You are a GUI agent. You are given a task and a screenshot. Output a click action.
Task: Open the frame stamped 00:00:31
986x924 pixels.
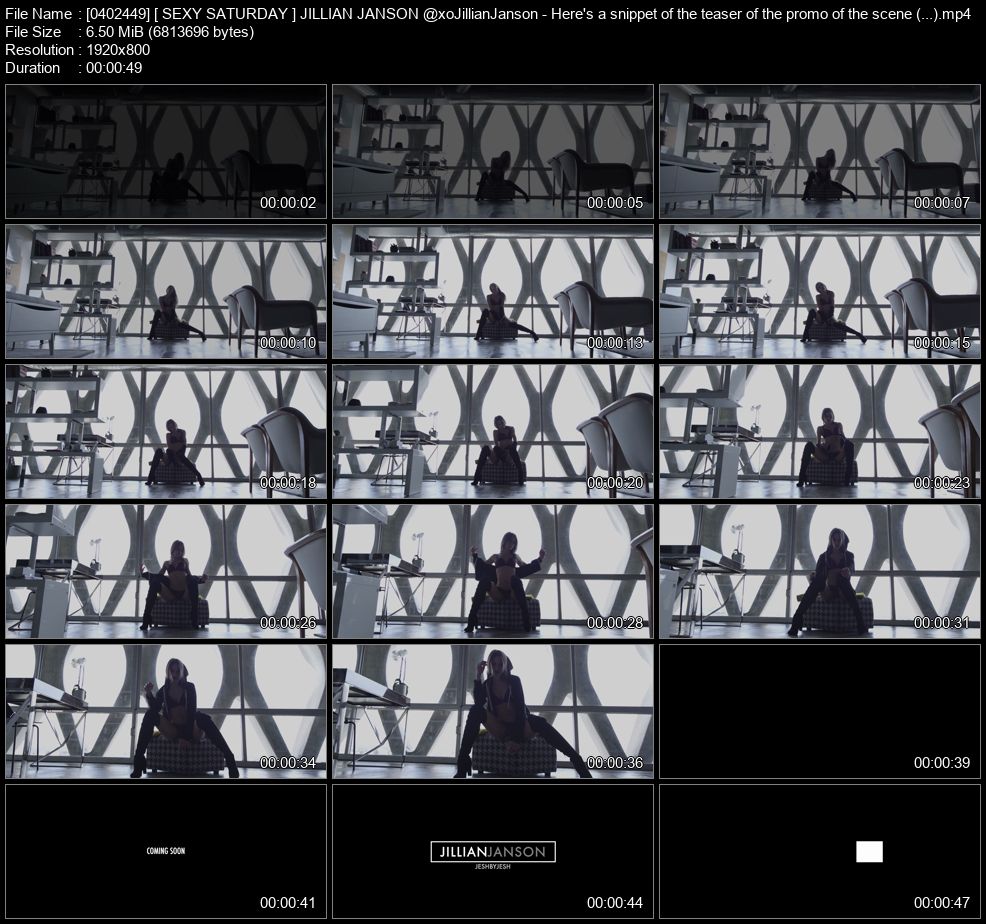click(819, 571)
